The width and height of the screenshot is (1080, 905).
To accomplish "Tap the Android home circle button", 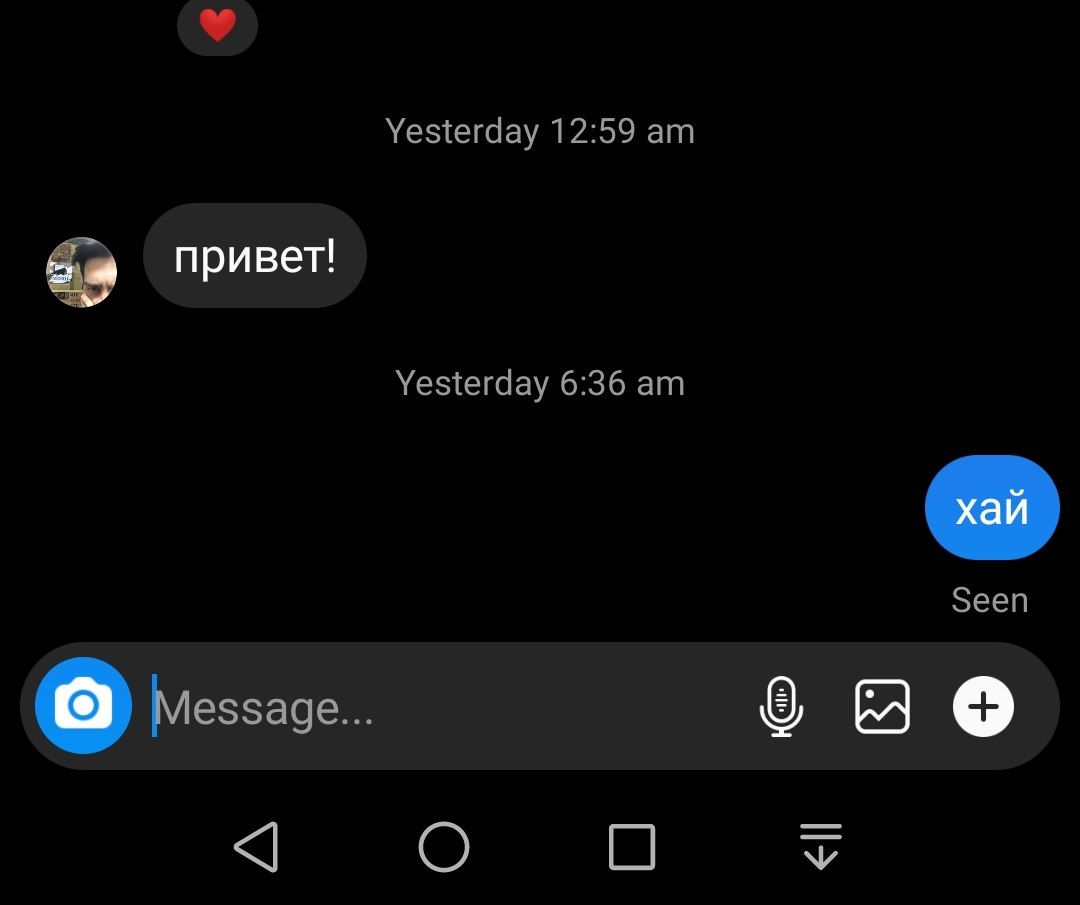I will pos(444,846).
